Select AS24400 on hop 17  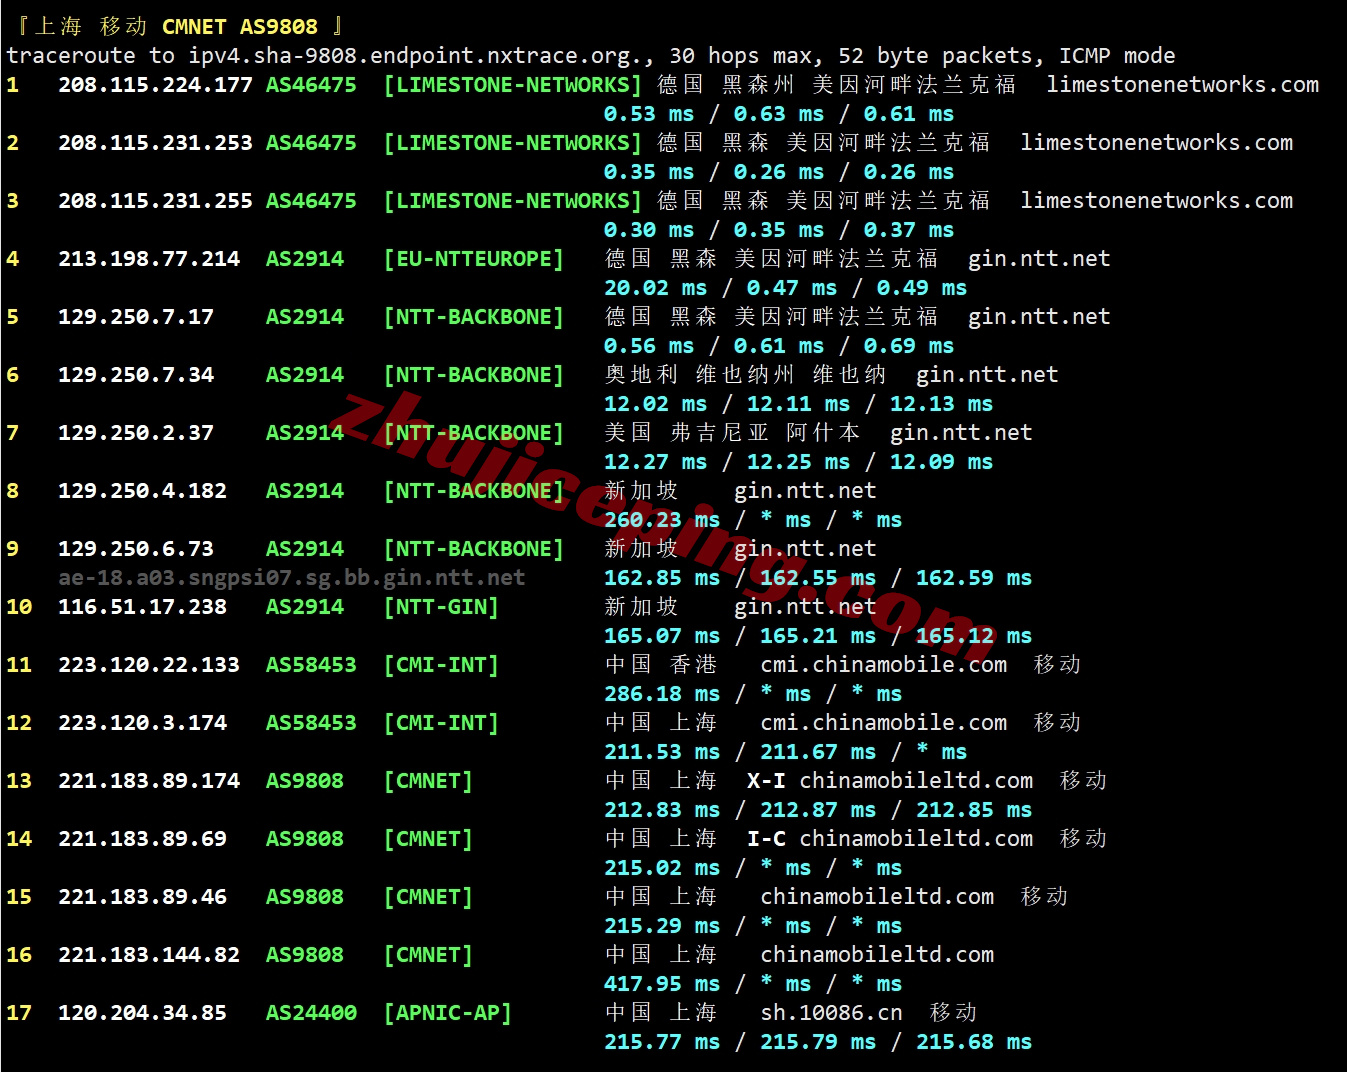pos(311,1013)
